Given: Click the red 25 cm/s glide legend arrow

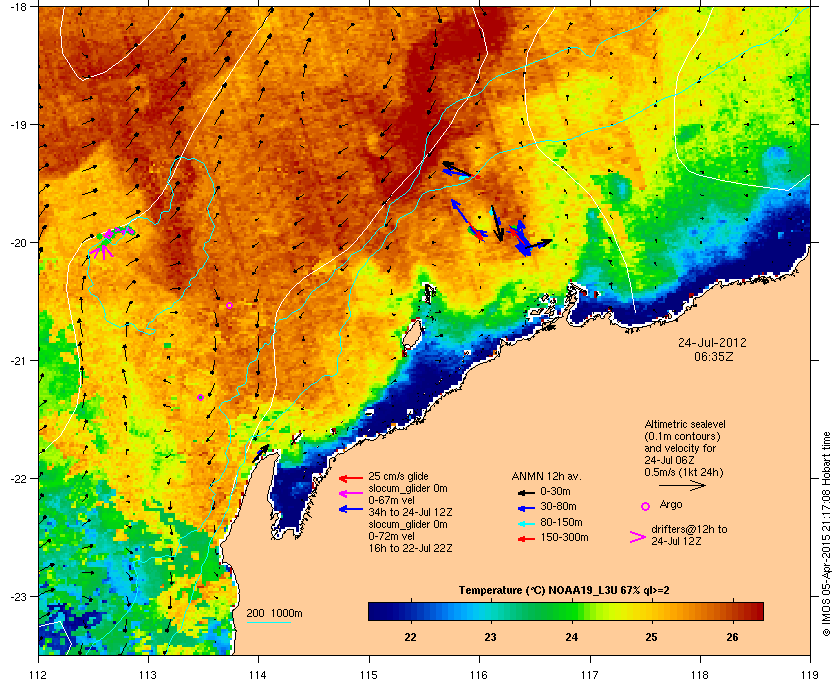Looking at the screenshot, I should pos(351,478).
